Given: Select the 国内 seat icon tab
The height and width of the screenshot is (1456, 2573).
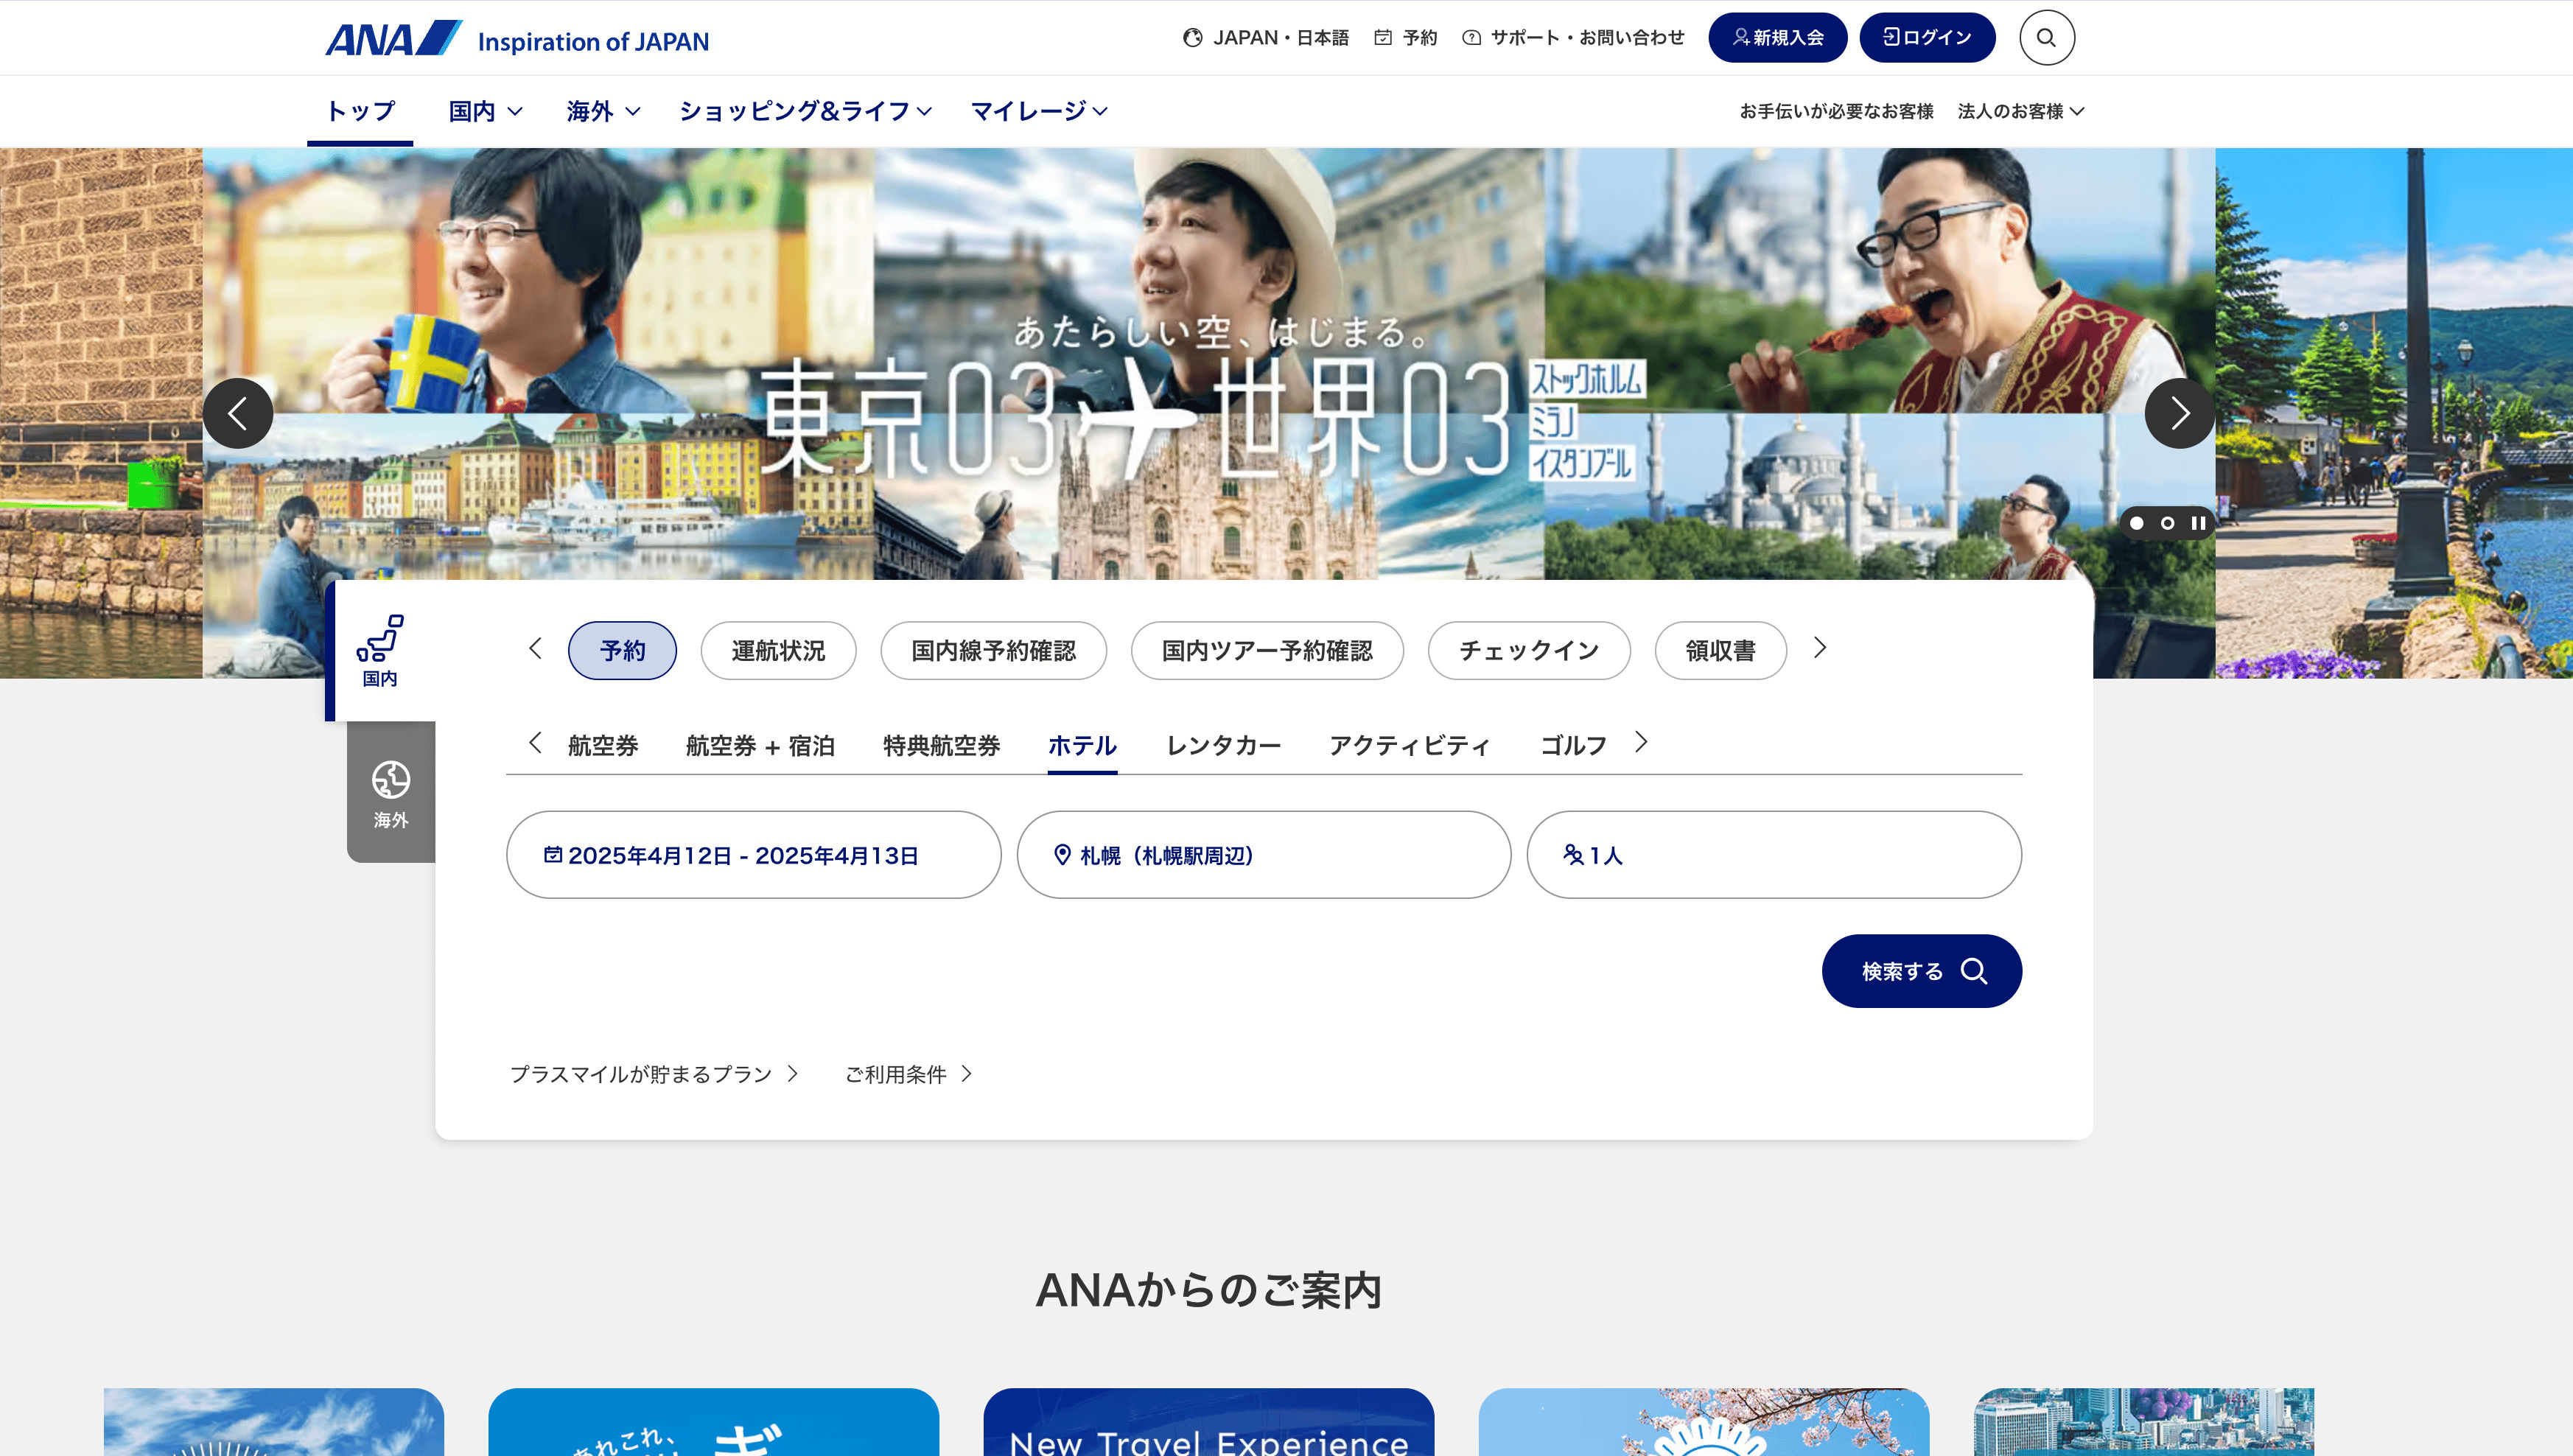Looking at the screenshot, I should (380, 651).
